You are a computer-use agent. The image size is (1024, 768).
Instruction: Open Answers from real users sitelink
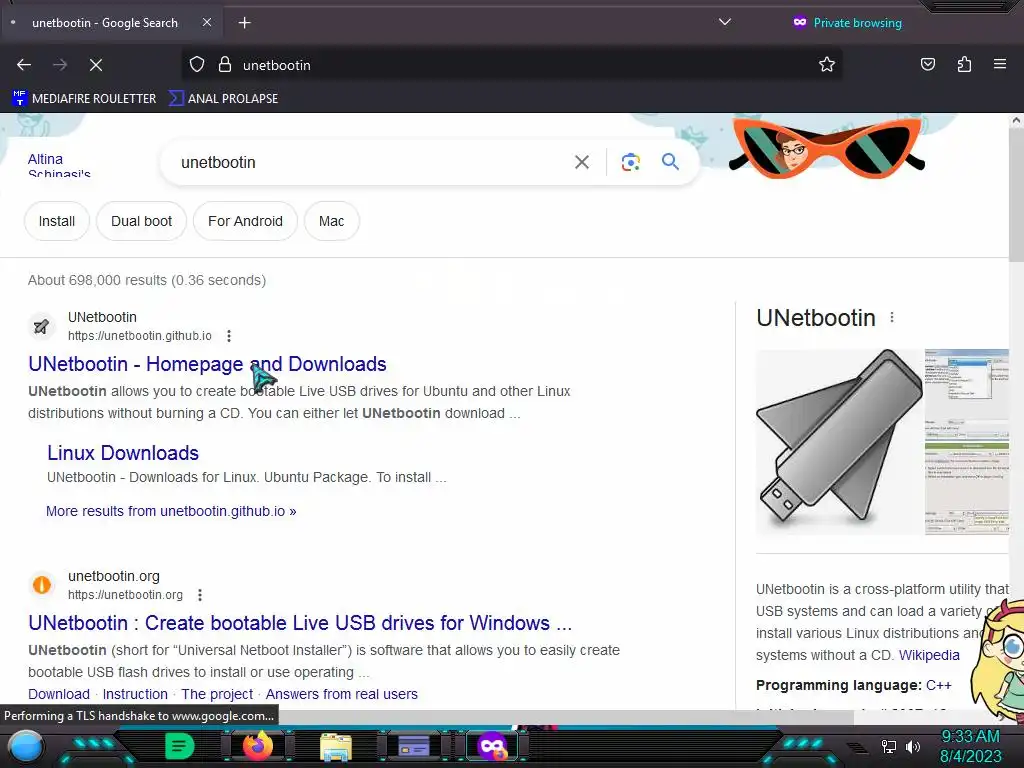pos(342,694)
